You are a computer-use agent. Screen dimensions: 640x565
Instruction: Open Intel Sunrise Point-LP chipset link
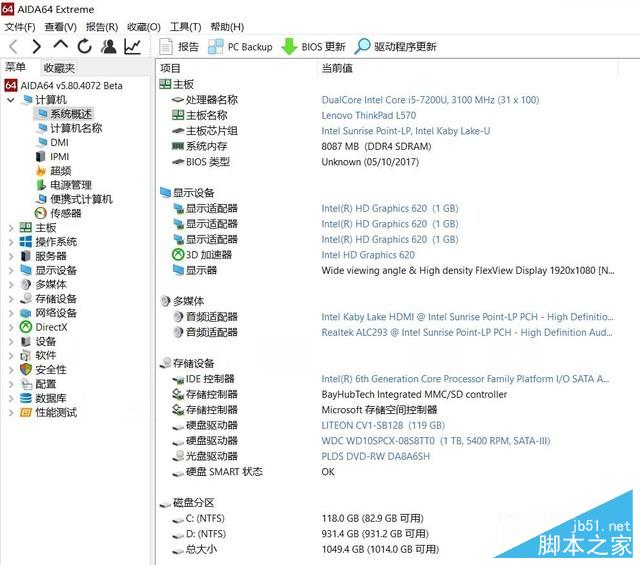(x=406, y=131)
